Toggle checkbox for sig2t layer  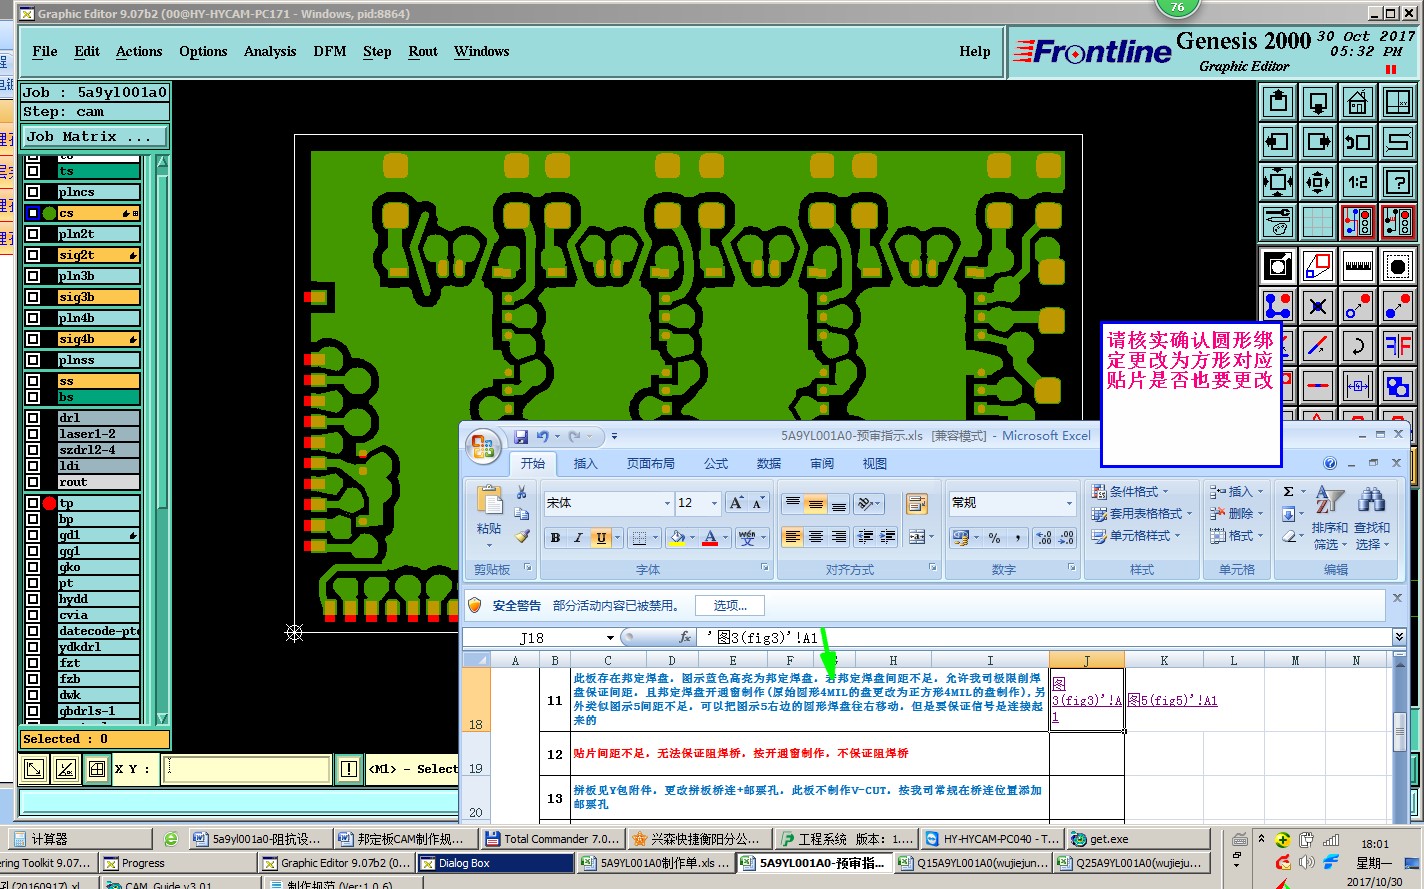pos(33,255)
